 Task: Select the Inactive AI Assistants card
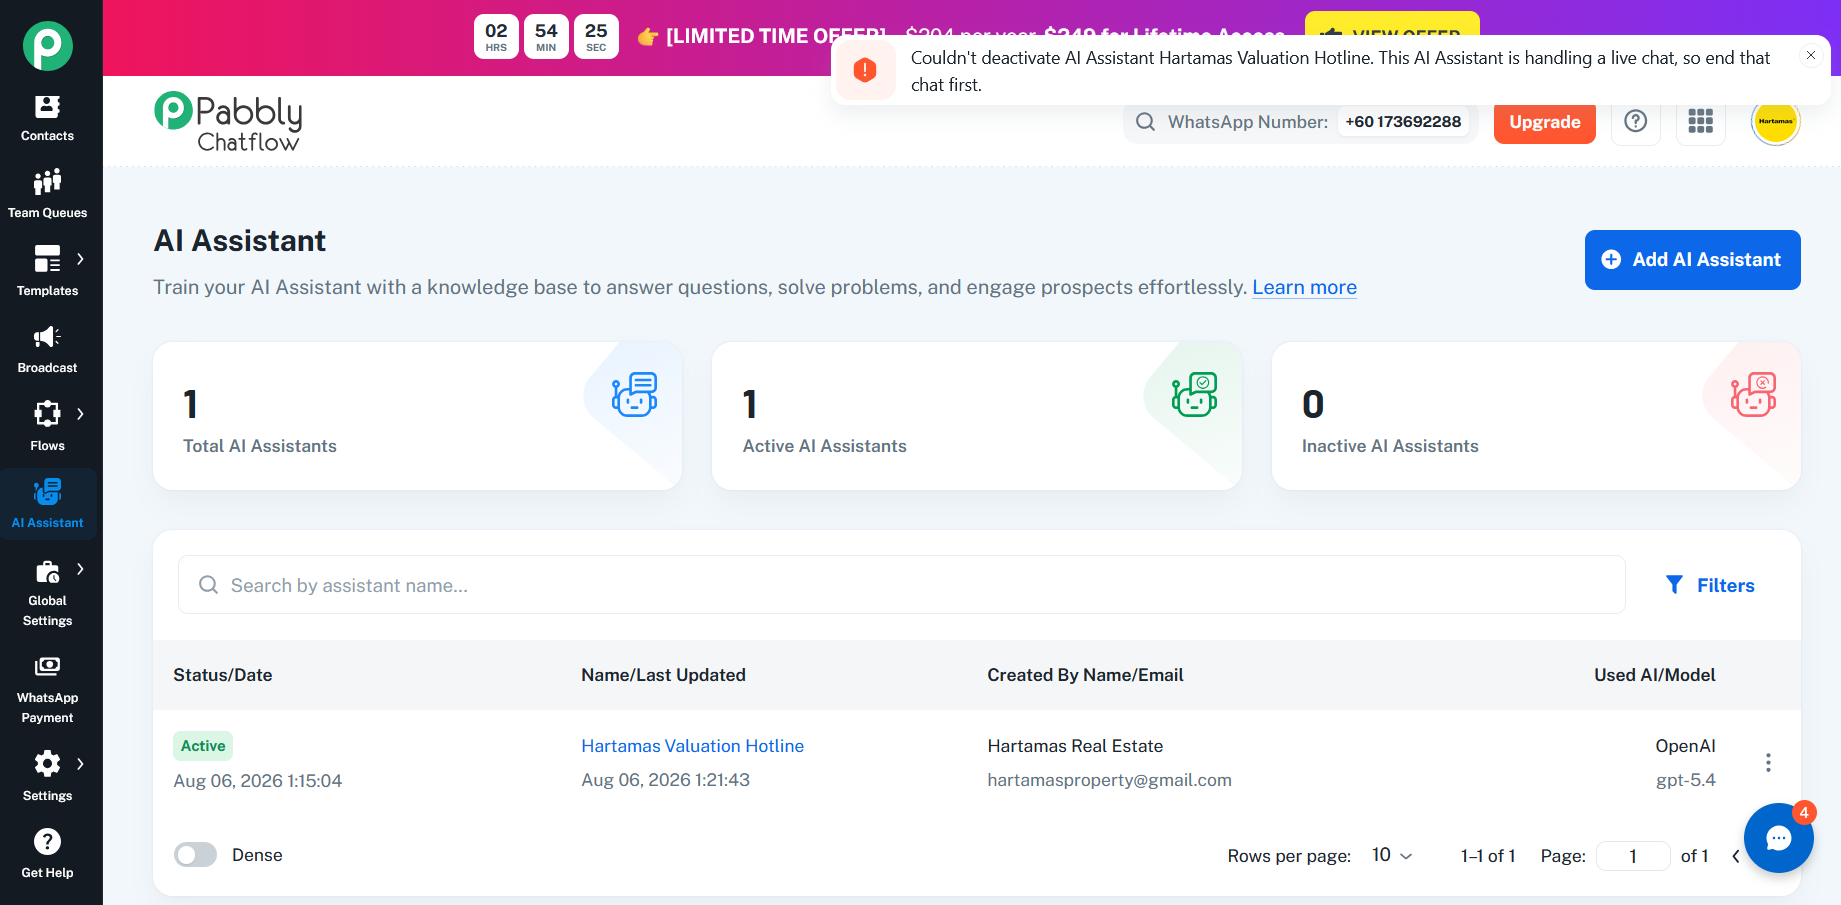pyautogui.click(x=1536, y=416)
